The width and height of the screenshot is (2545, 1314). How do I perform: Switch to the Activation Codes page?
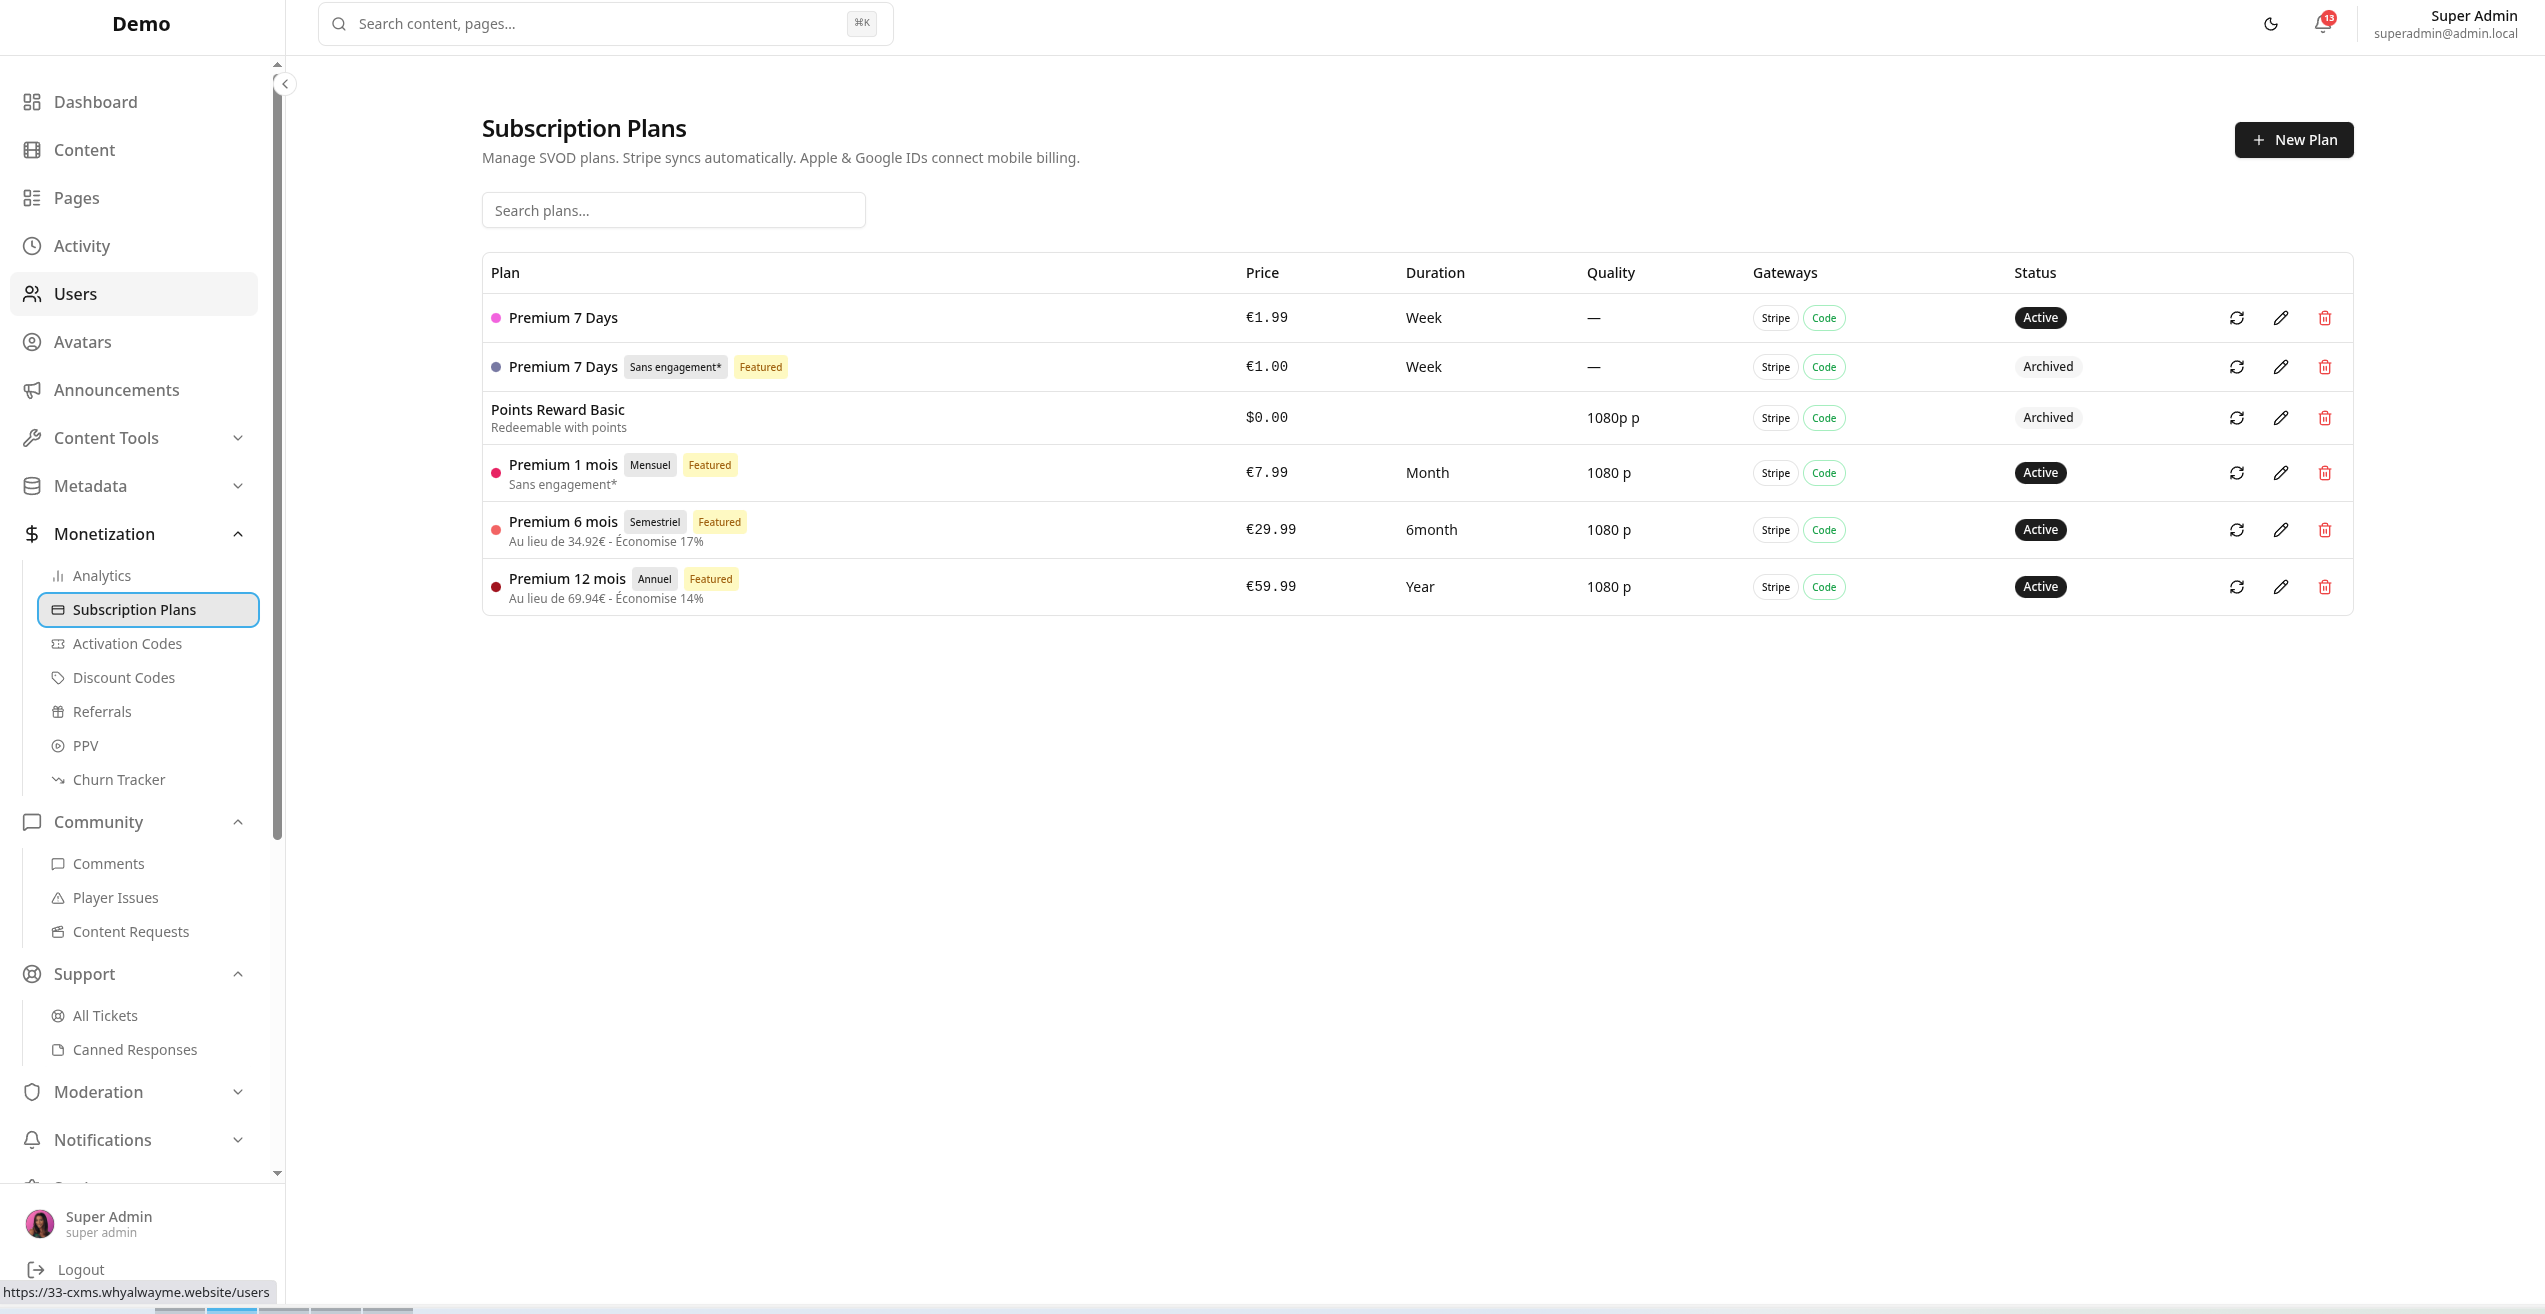pyautogui.click(x=127, y=643)
